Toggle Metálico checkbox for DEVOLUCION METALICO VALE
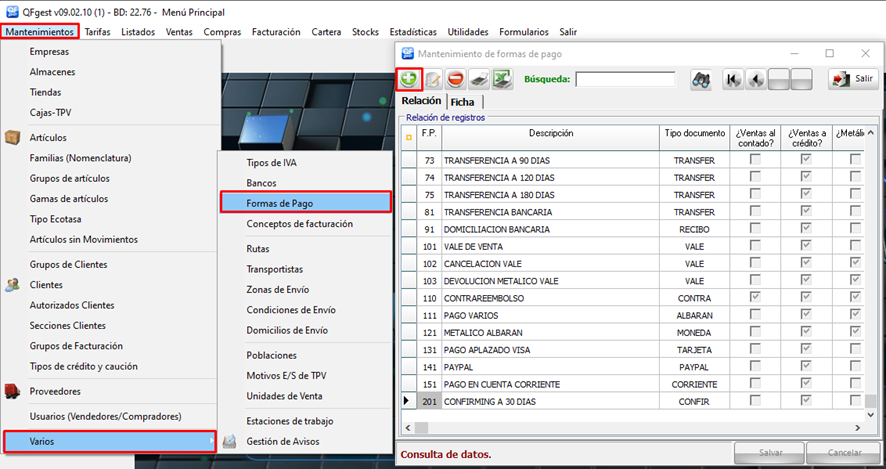Viewport: 886px width, 469px height. click(856, 280)
